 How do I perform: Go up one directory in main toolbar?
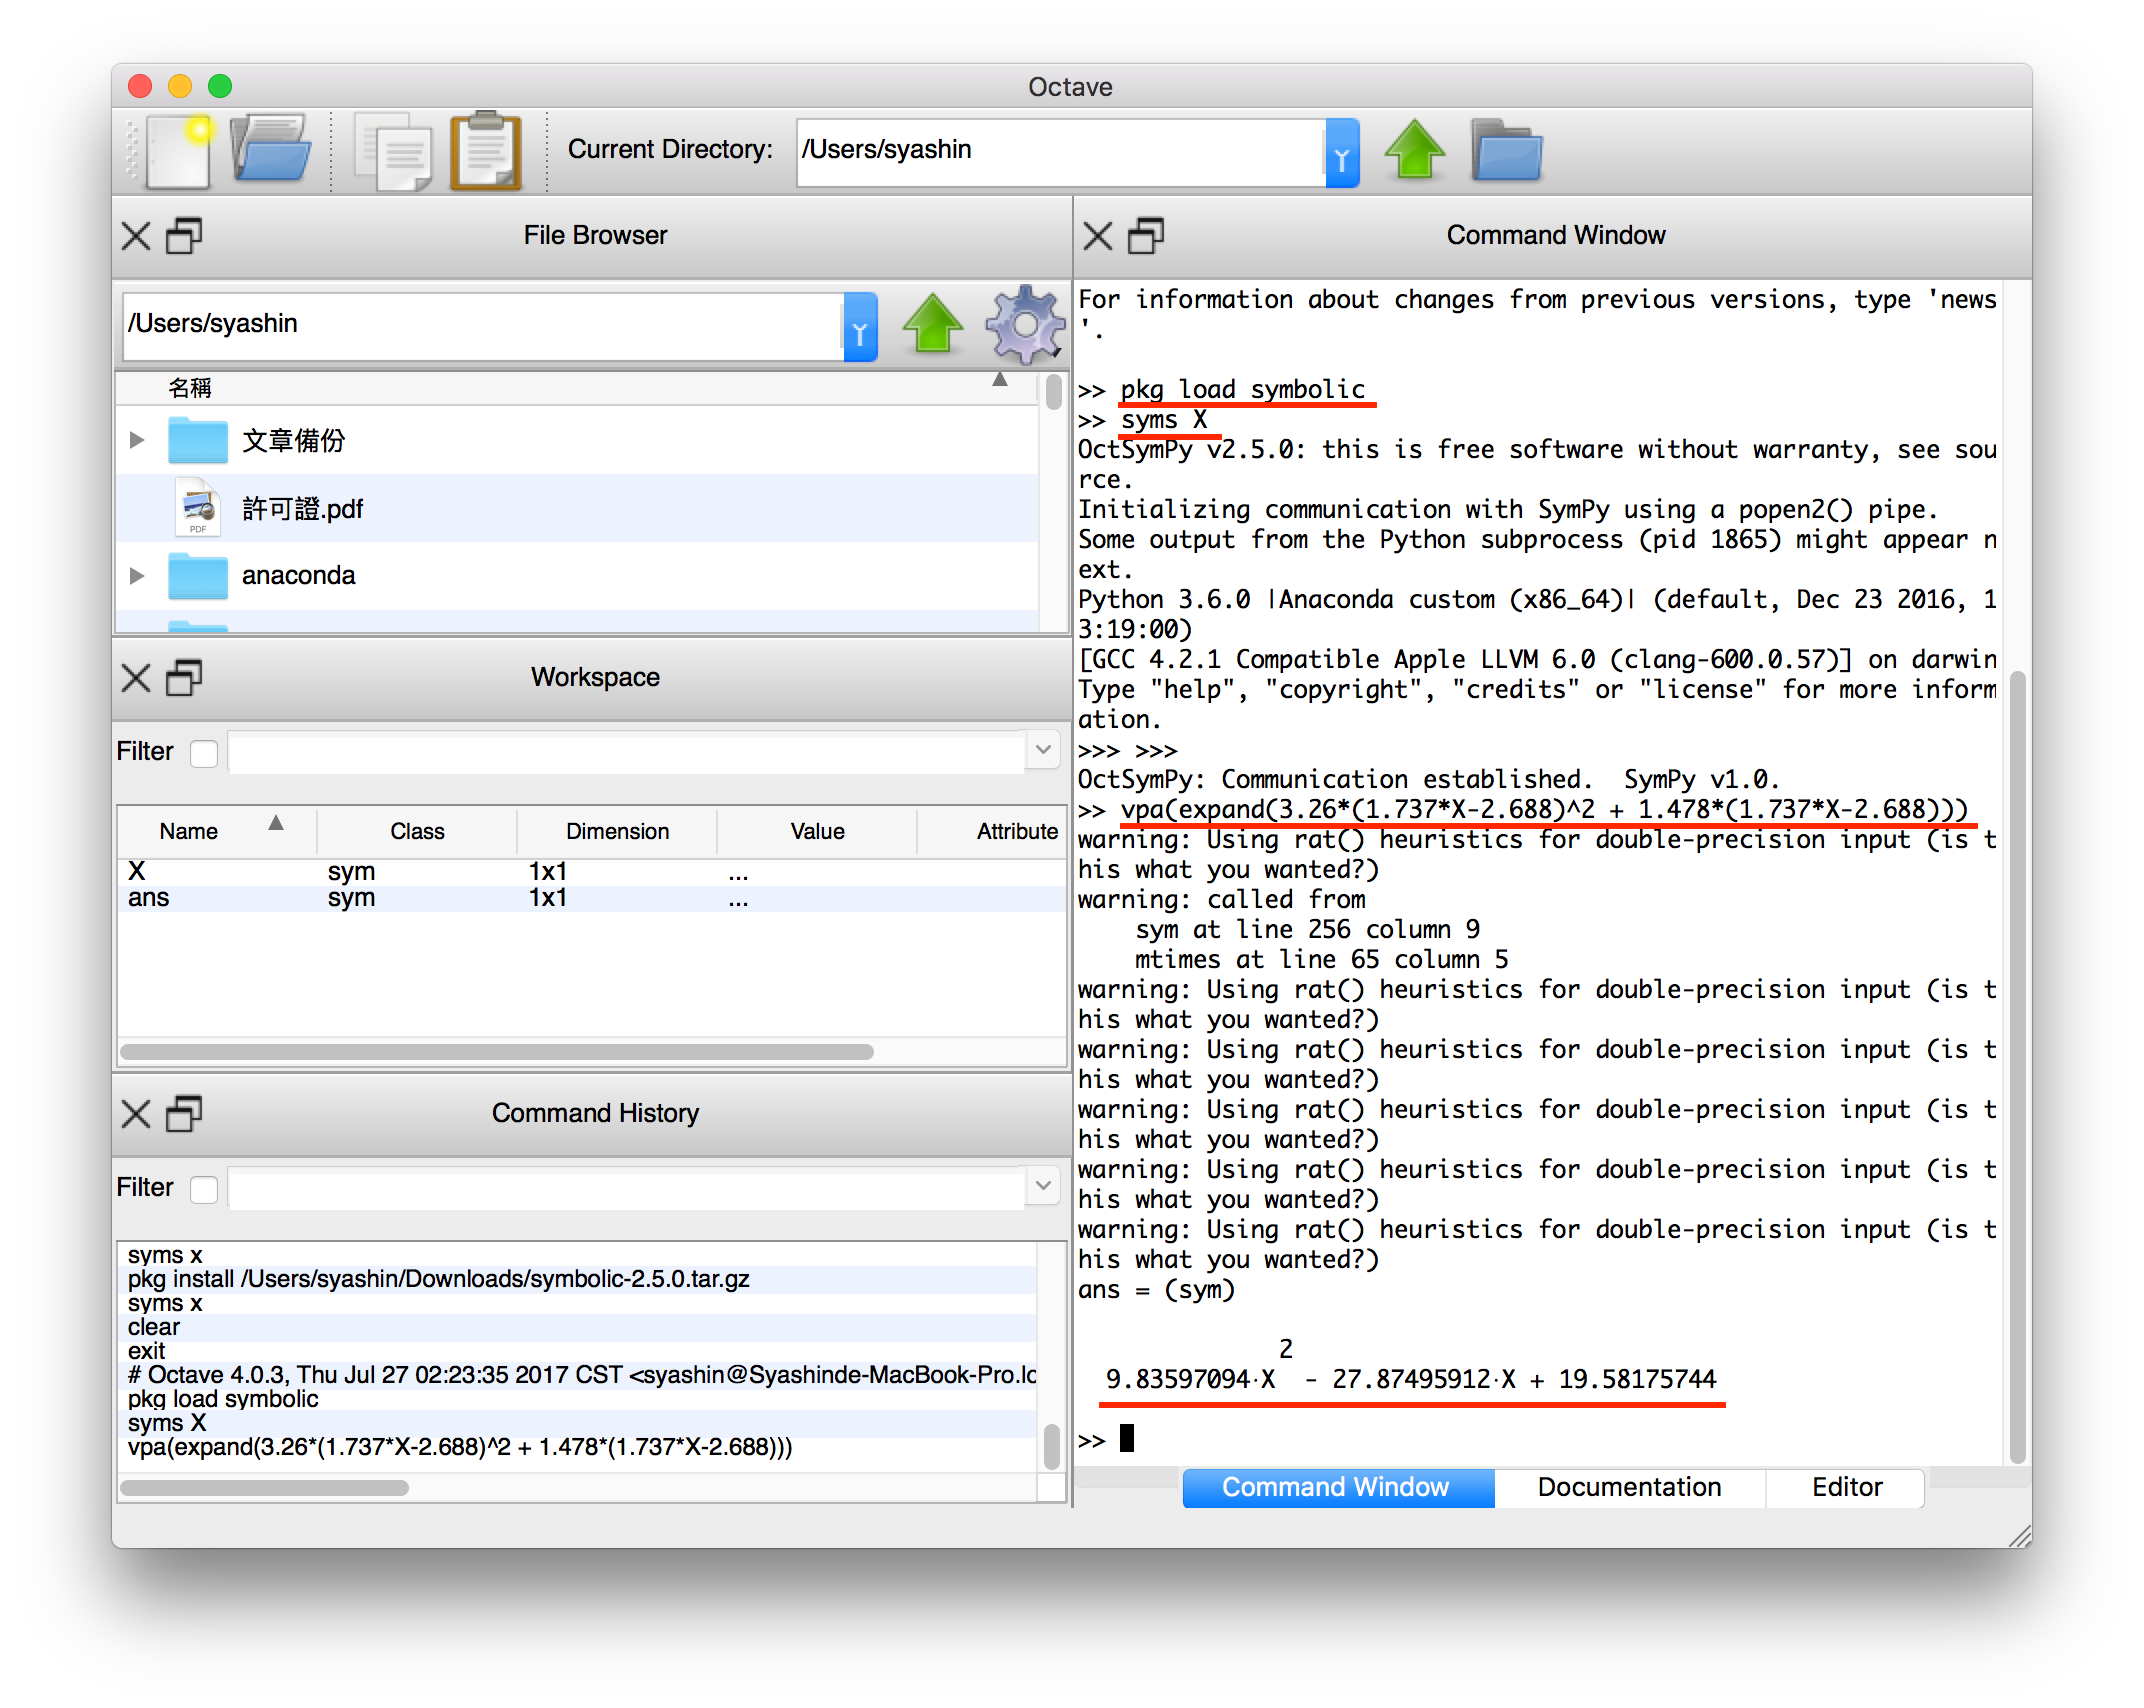point(1414,150)
